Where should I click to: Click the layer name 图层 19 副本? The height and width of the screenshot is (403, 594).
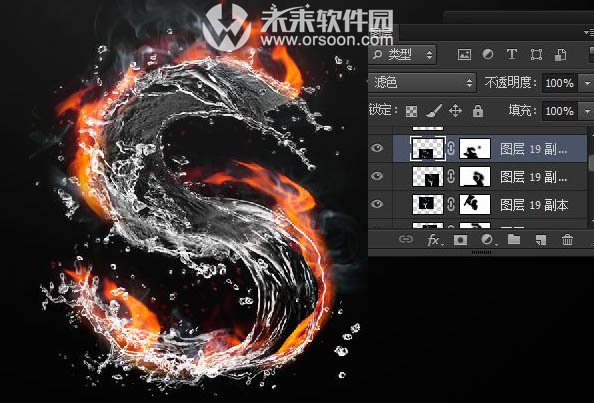pos(534,205)
